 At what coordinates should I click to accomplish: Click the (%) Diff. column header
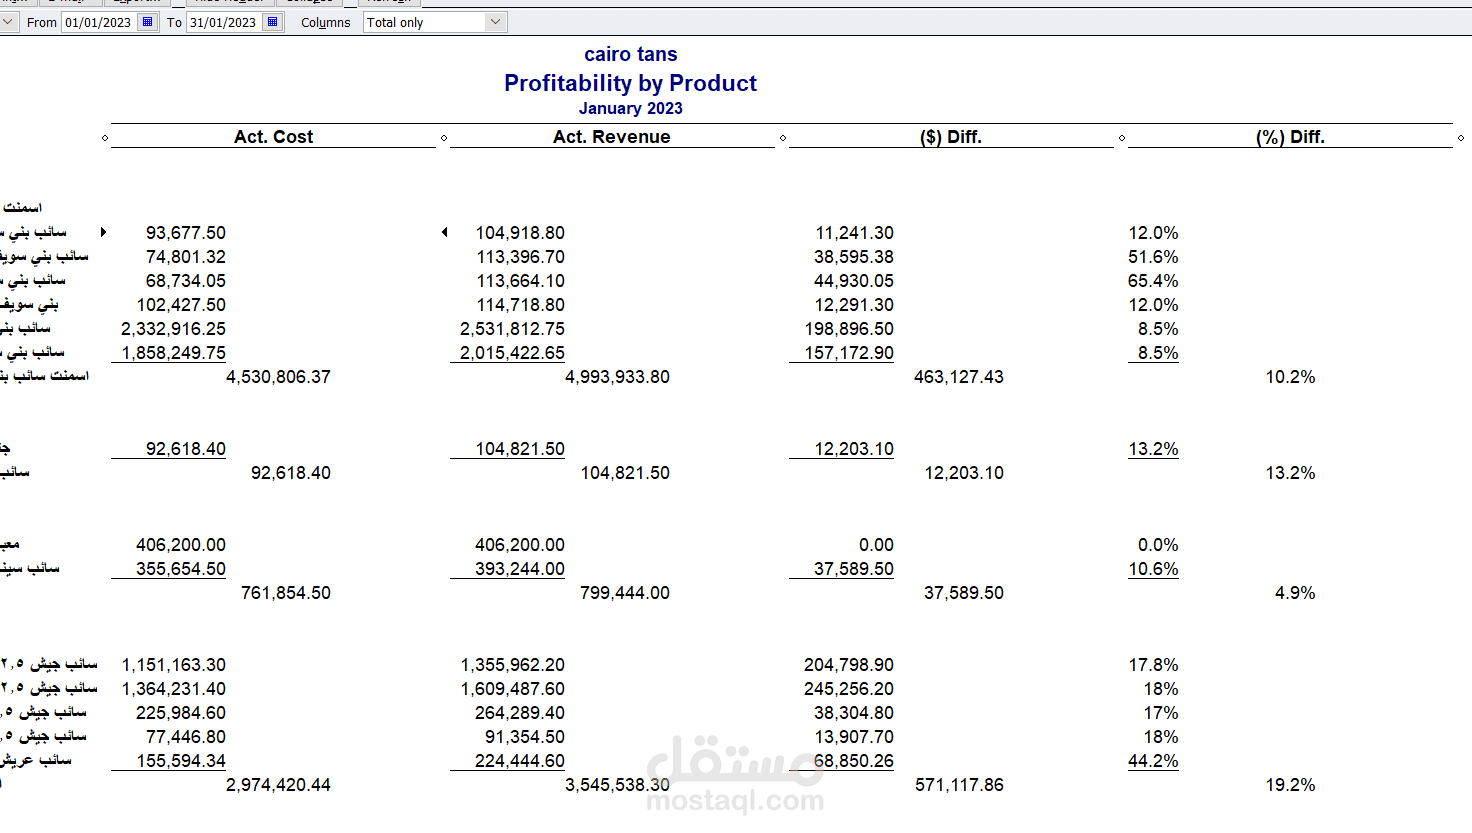click(1290, 137)
